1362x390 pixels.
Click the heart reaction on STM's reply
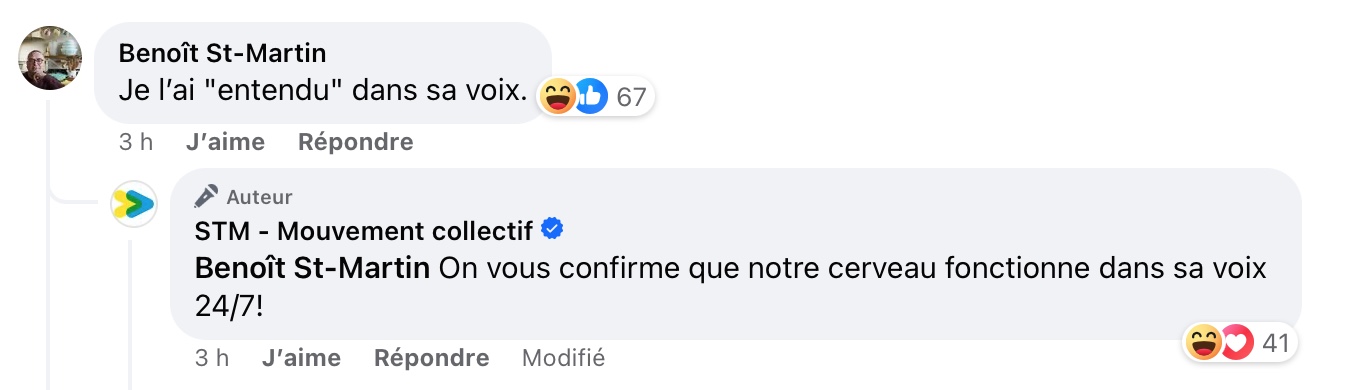(1237, 343)
